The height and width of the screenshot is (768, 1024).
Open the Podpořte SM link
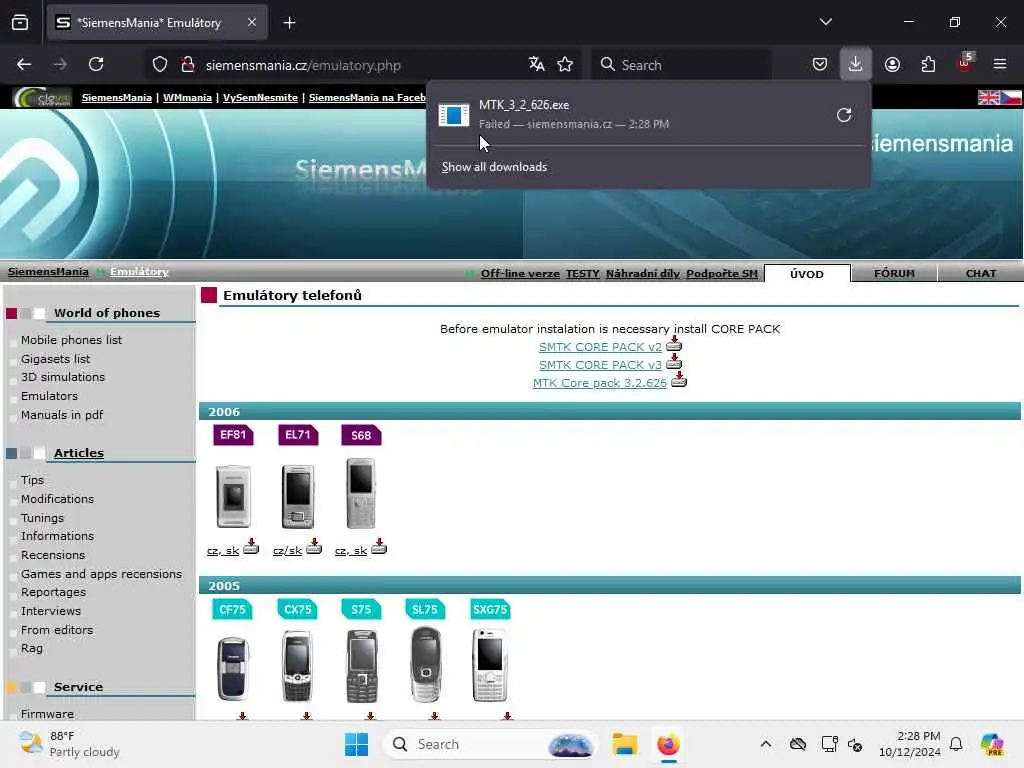coord(722,274)
